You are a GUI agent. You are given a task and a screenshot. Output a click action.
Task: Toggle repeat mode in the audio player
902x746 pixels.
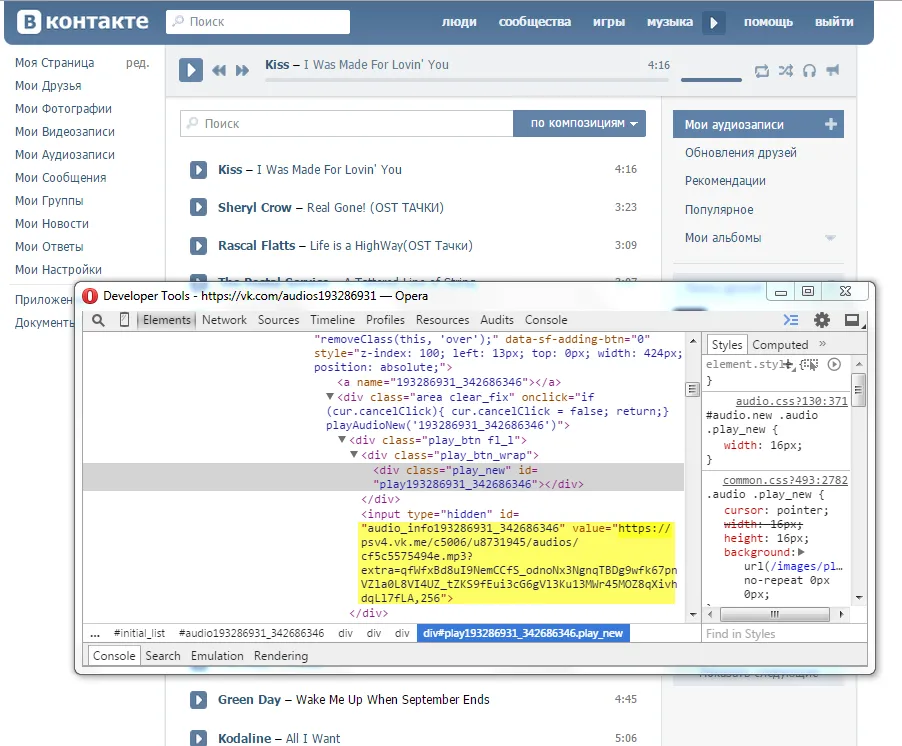(762, 70)
